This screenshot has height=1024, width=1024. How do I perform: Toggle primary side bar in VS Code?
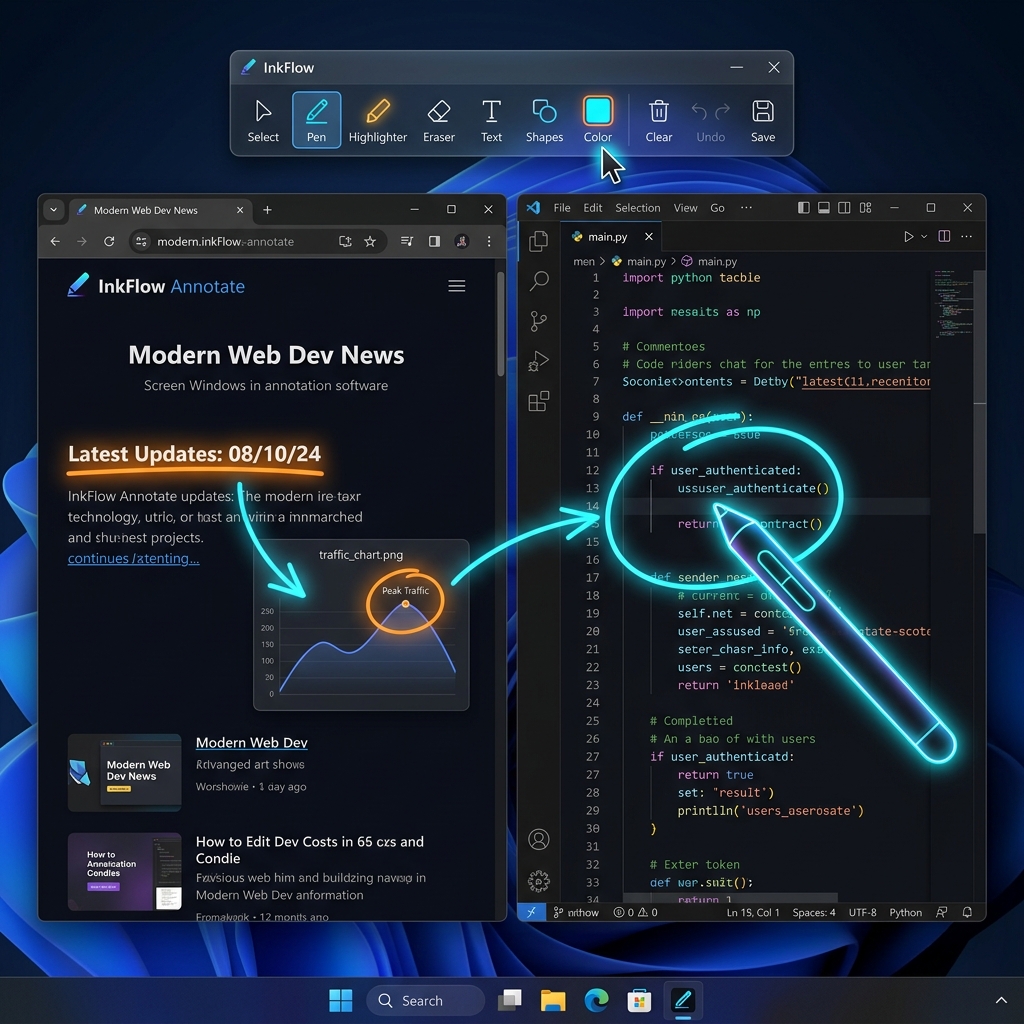point(804,208)
